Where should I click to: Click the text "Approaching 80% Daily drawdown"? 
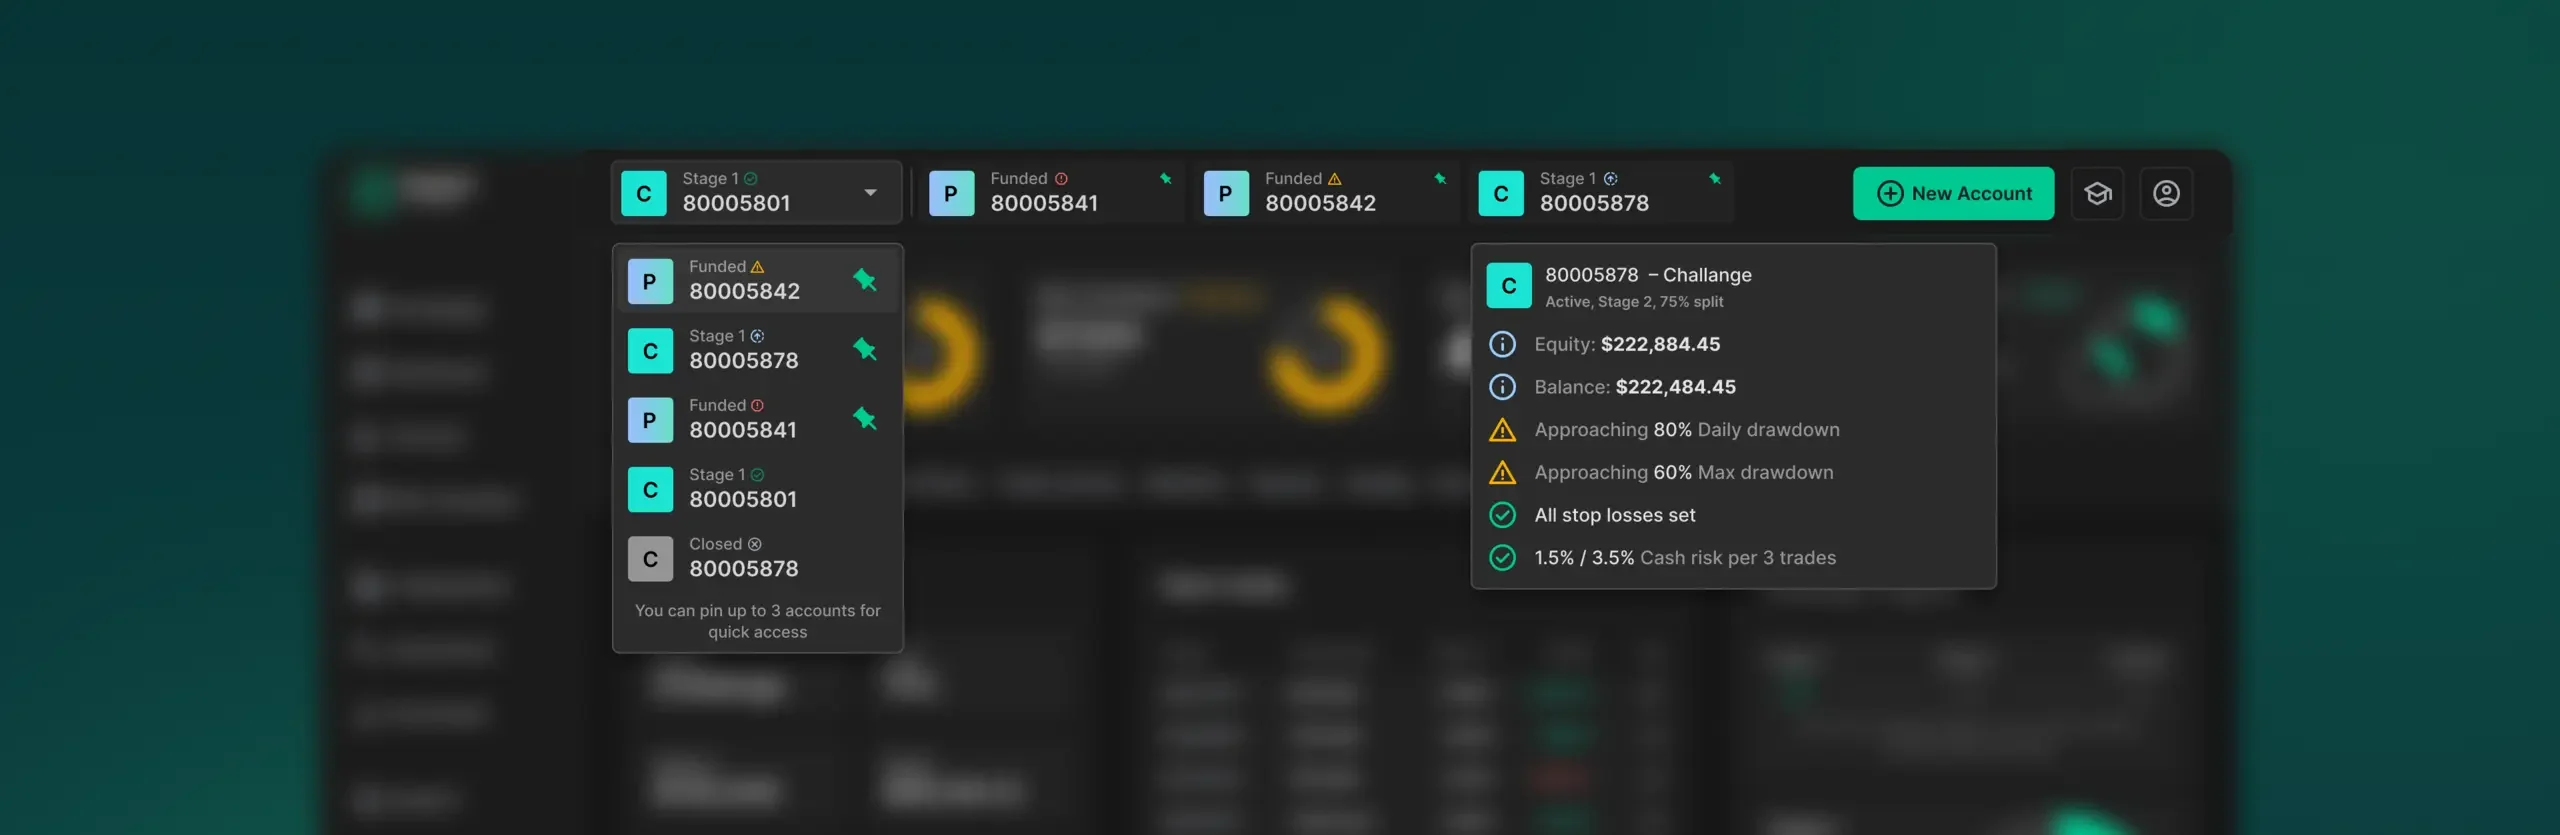click(x=1687, y=430)
